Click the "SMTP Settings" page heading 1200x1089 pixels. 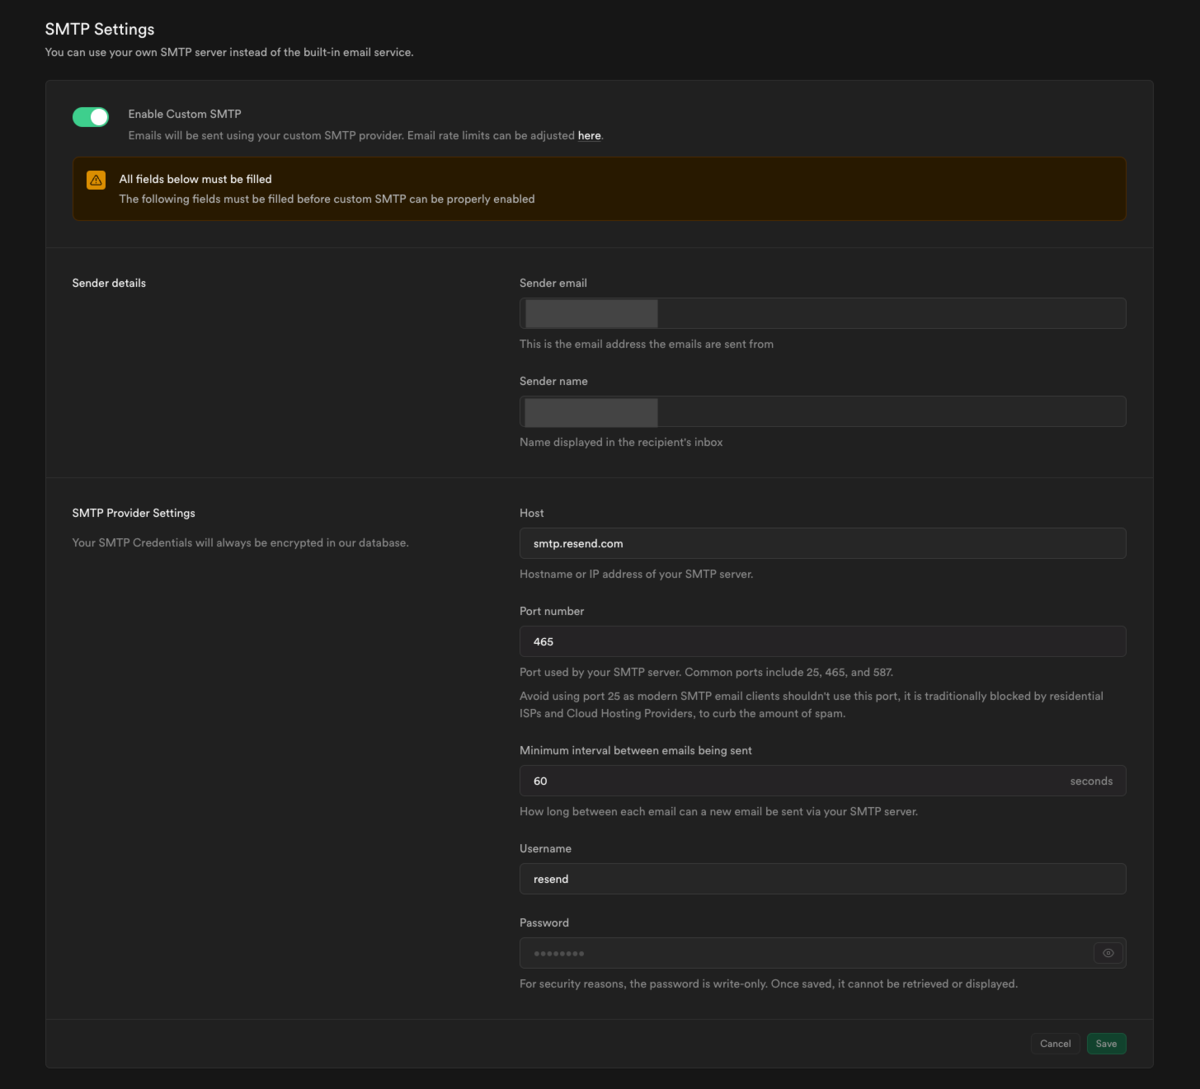click(x=100, y=29)
